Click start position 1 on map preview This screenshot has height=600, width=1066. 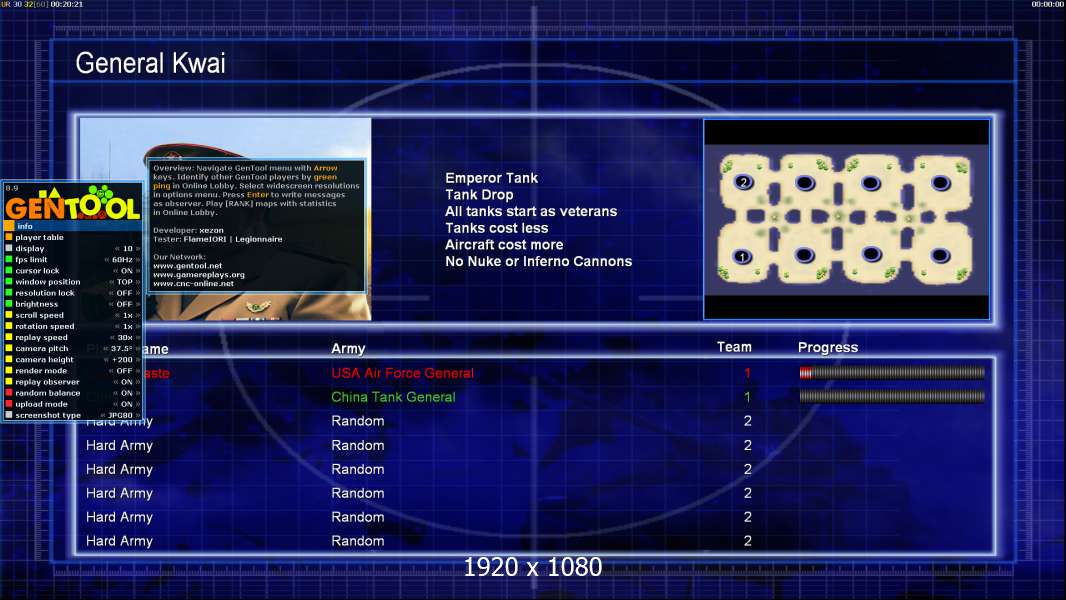click(x=742, y=257)
